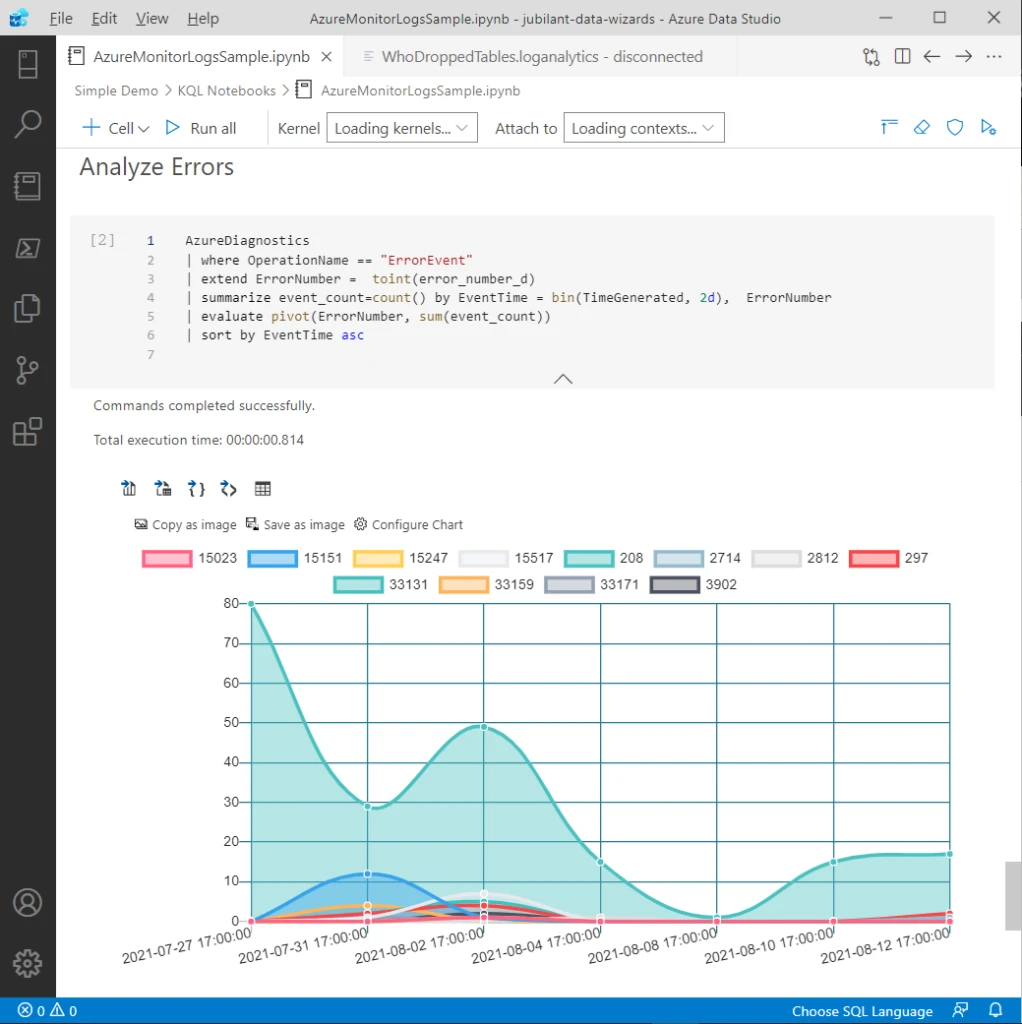Open Source Control view in sidebar
Image resolution: width=1022 pixels, height=1024 pixels.
(x=27, y=370)
